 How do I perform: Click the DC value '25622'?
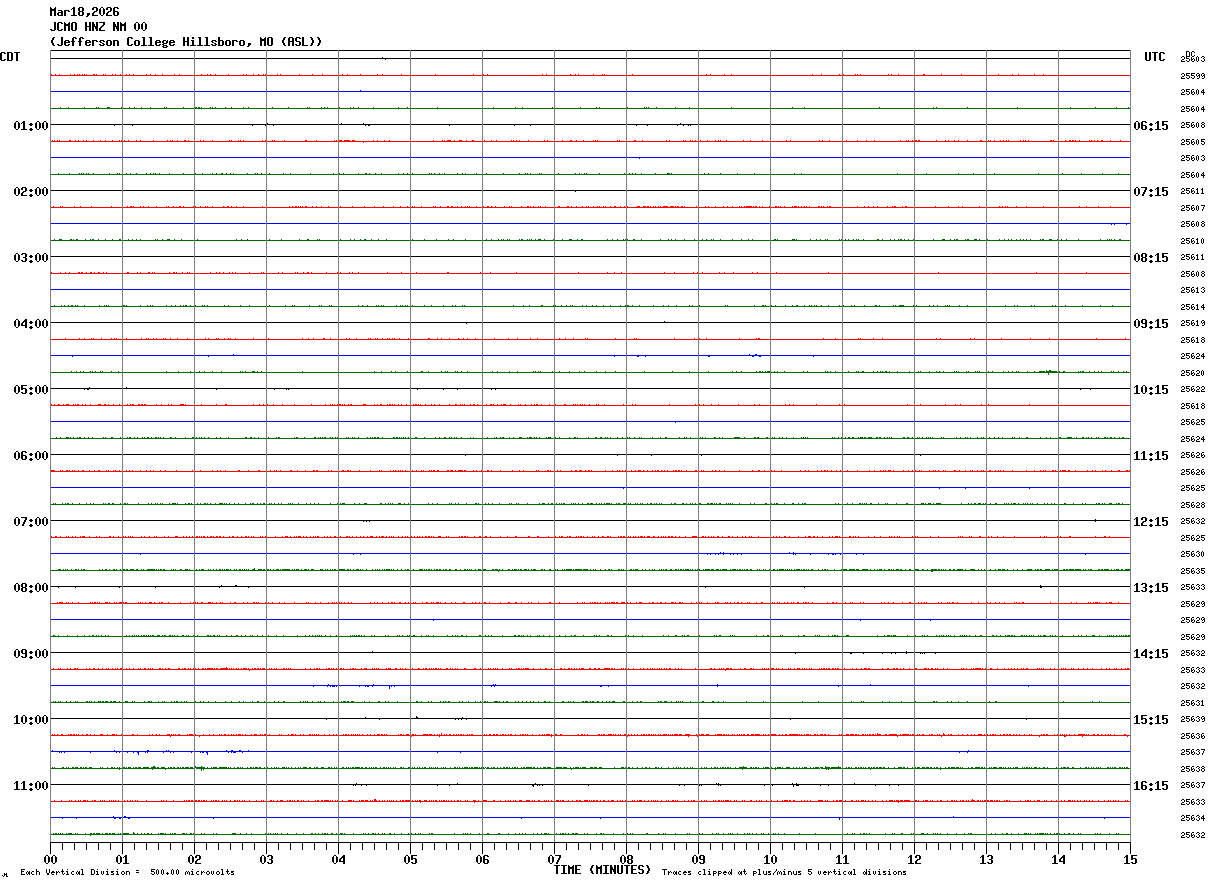(x=1192, y=389)
